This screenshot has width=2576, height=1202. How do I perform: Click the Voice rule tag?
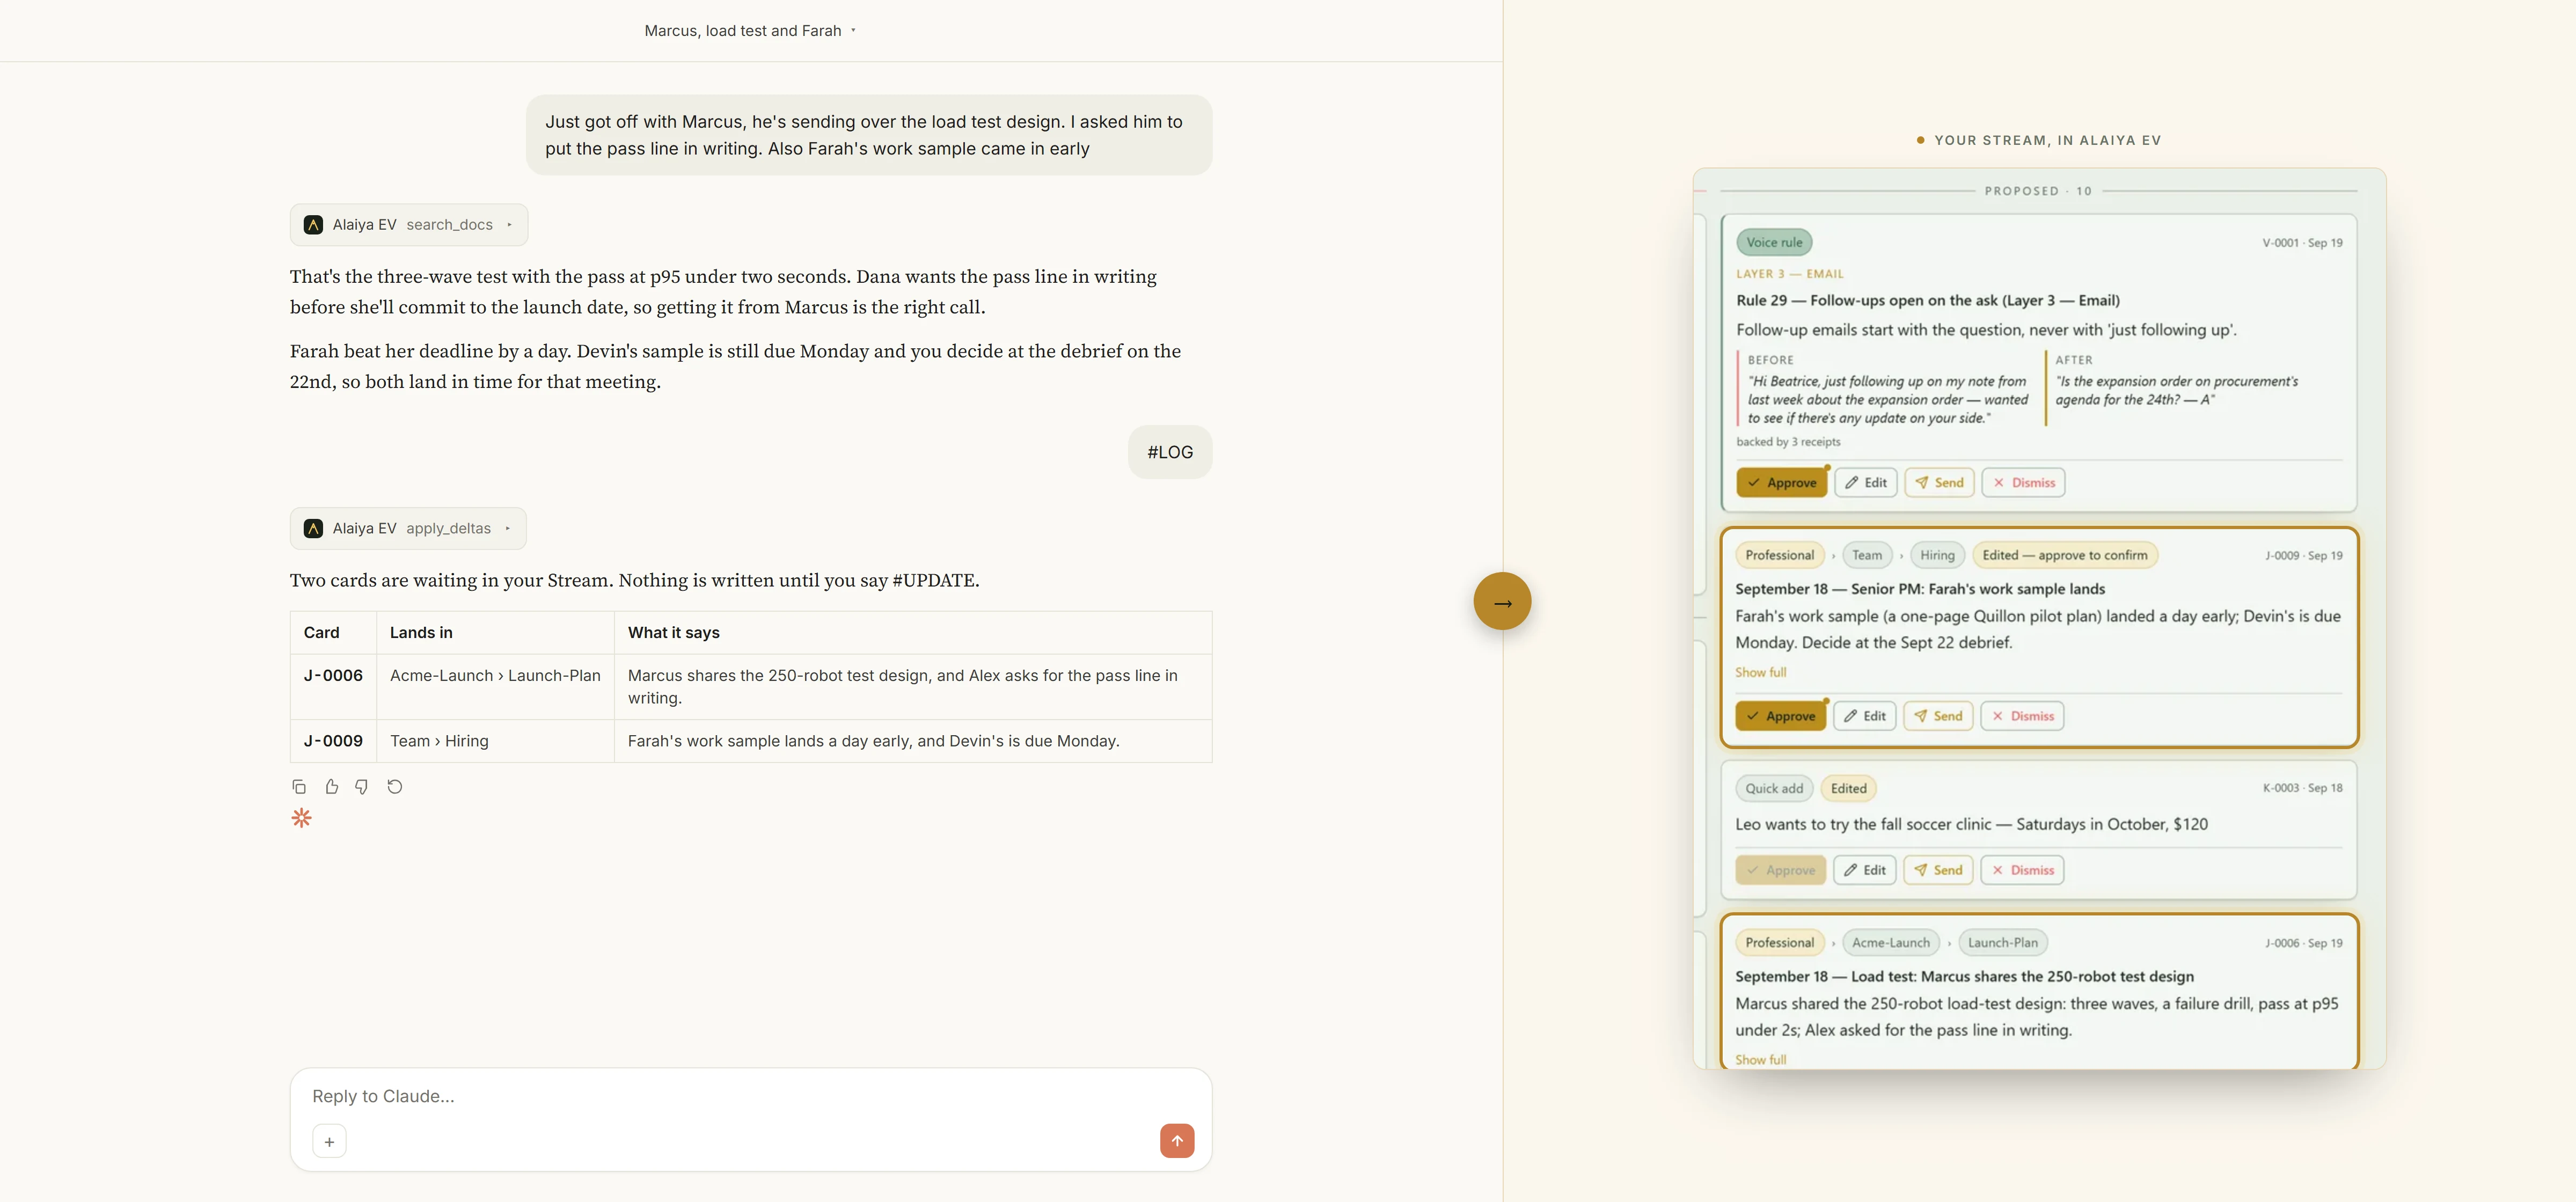(x=1774, y=242)
